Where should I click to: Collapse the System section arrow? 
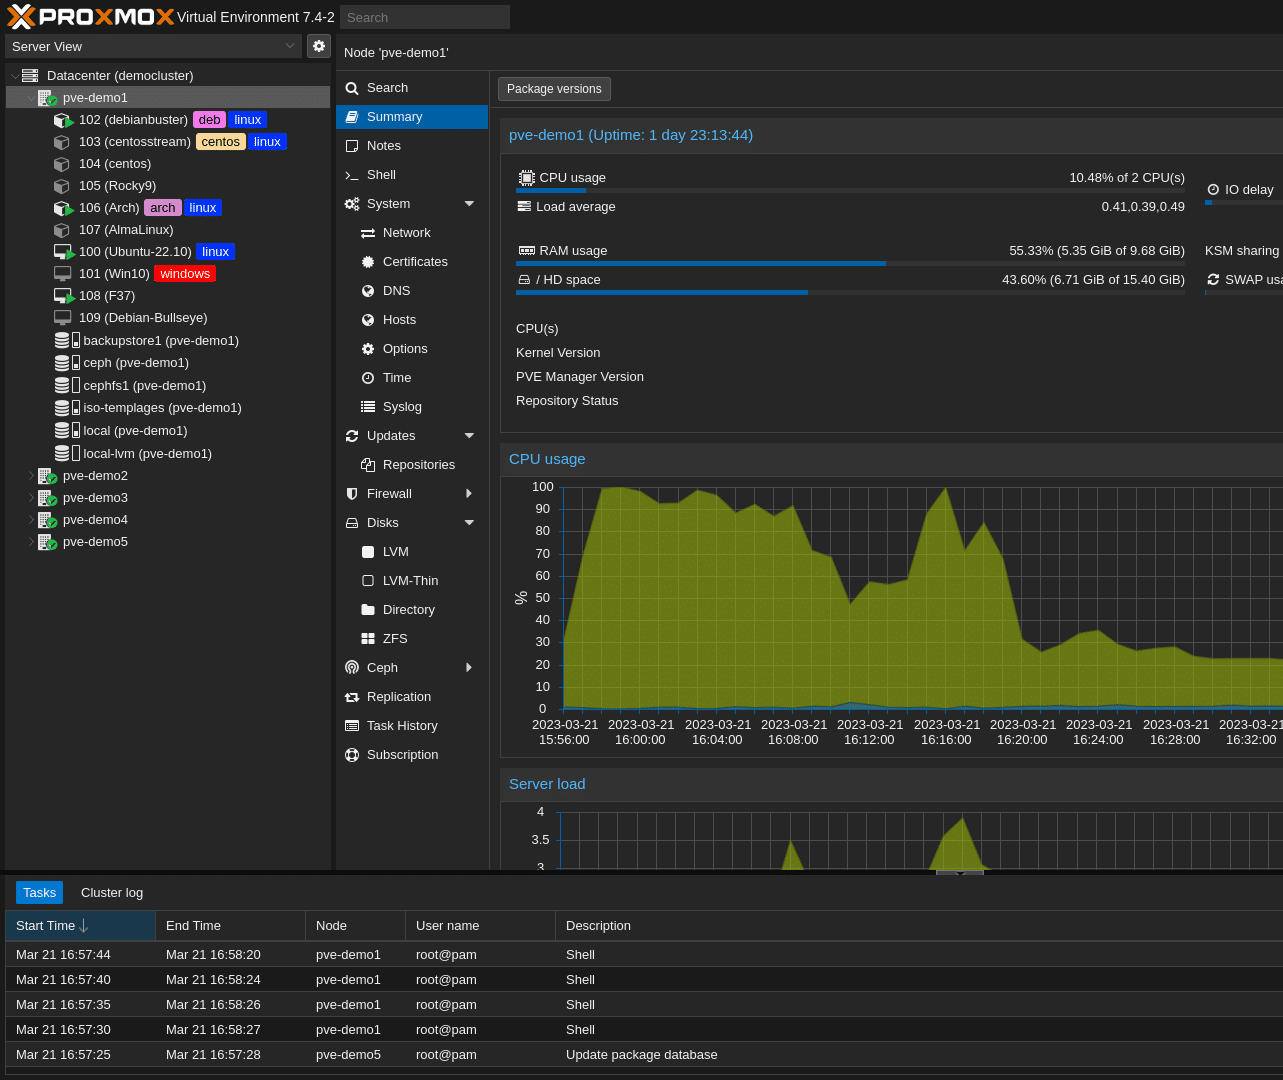[469, 204]
